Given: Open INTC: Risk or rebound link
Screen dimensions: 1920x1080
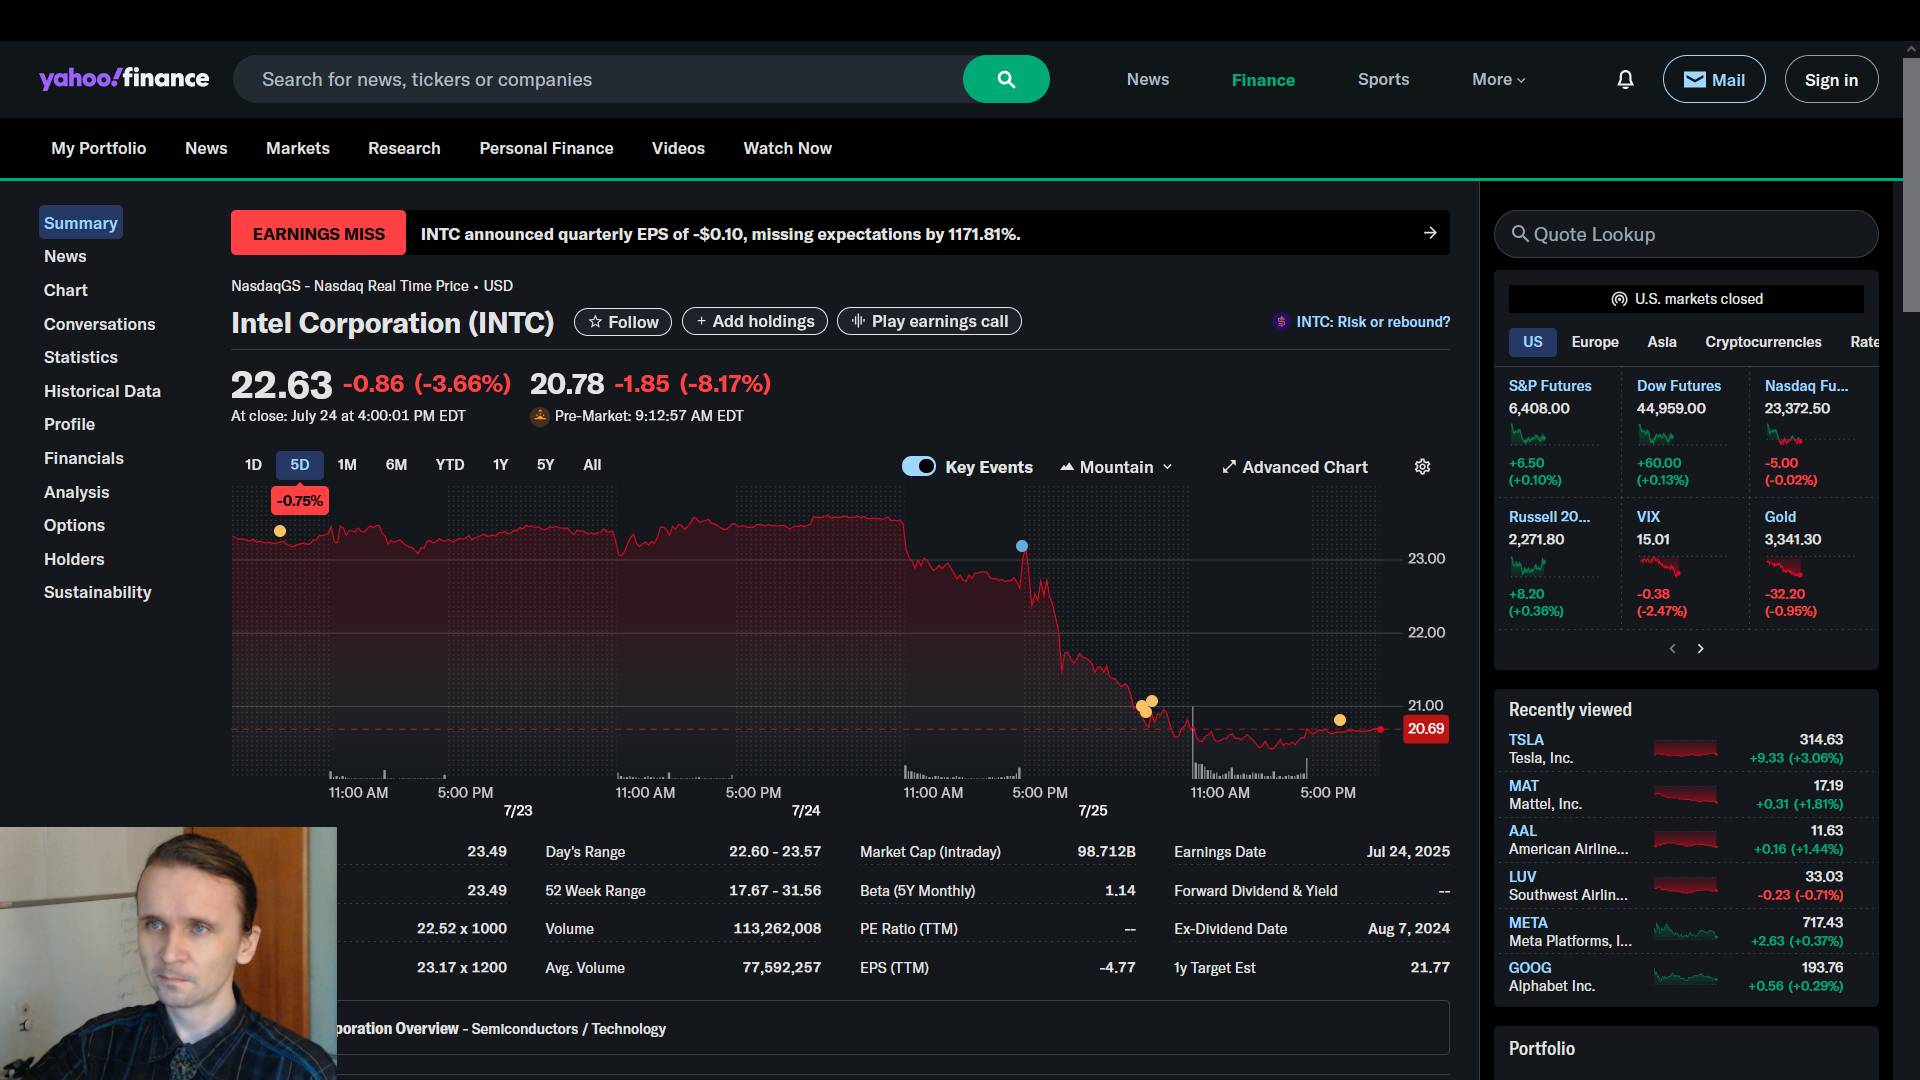Looking at the screenshot, I should 1372,322.
